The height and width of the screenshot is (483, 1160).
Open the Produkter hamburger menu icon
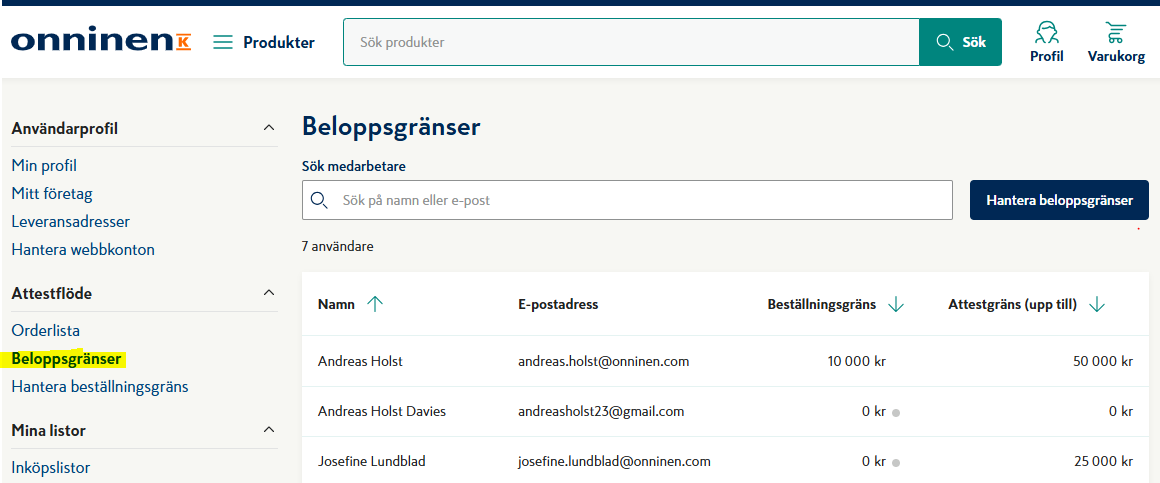coord(223,42)
